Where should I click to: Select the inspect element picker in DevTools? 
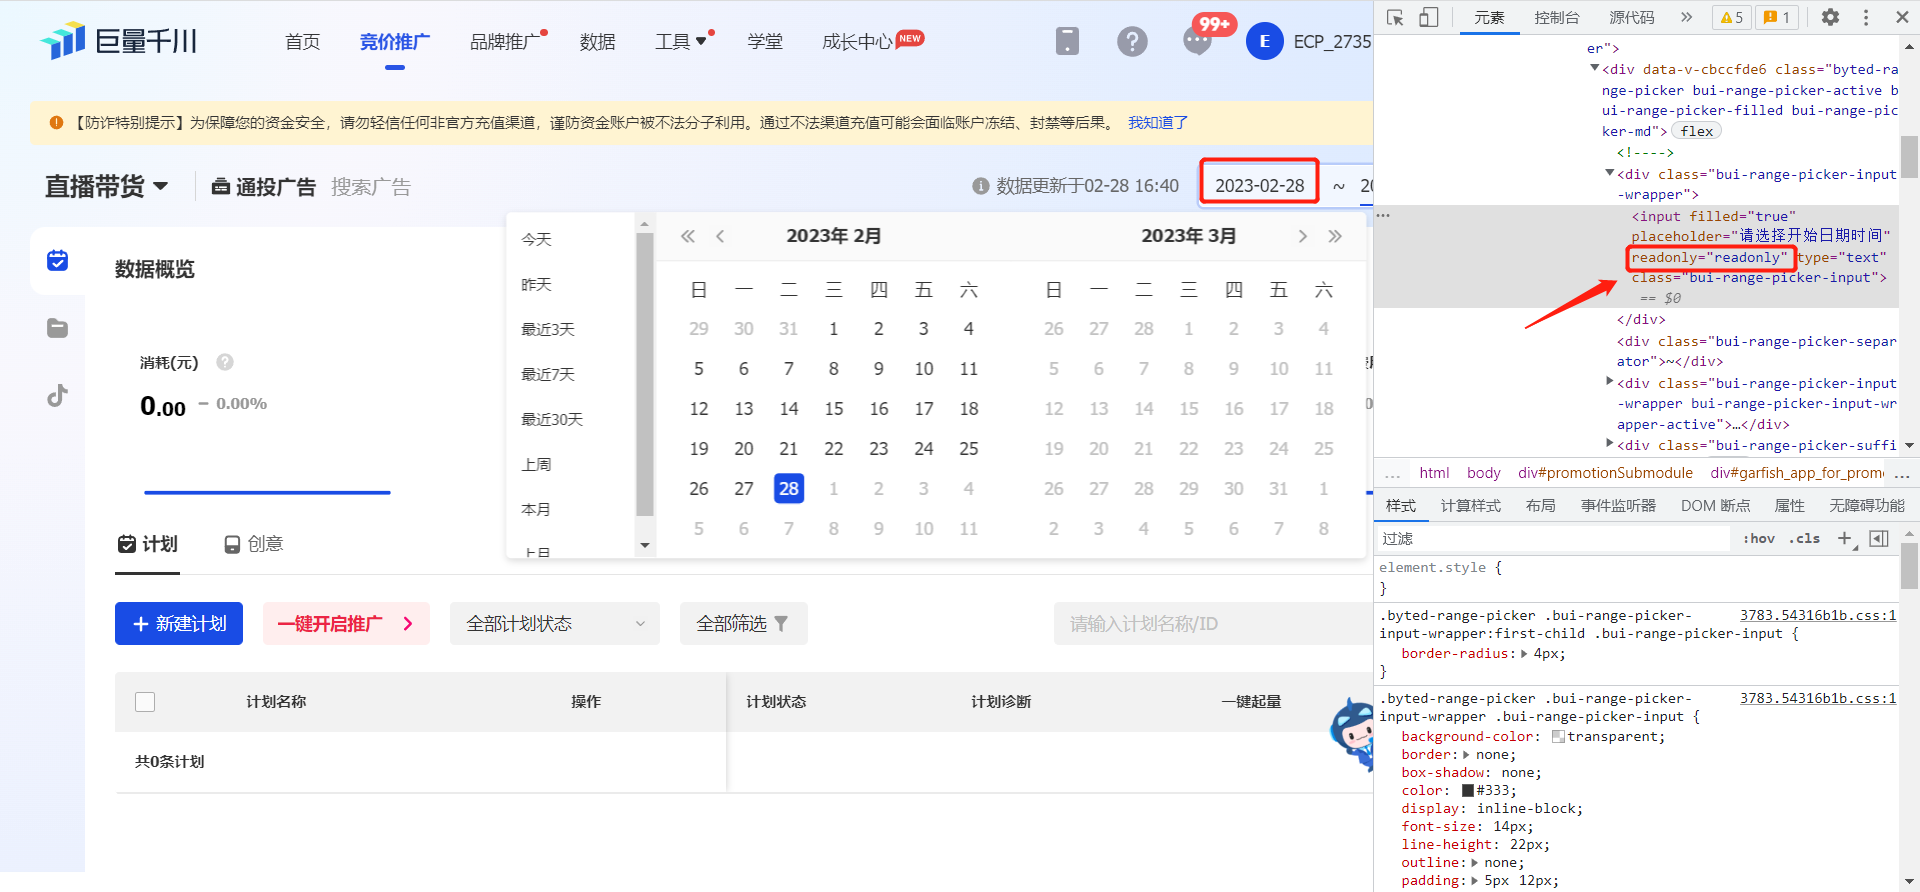coord(1395,17)
